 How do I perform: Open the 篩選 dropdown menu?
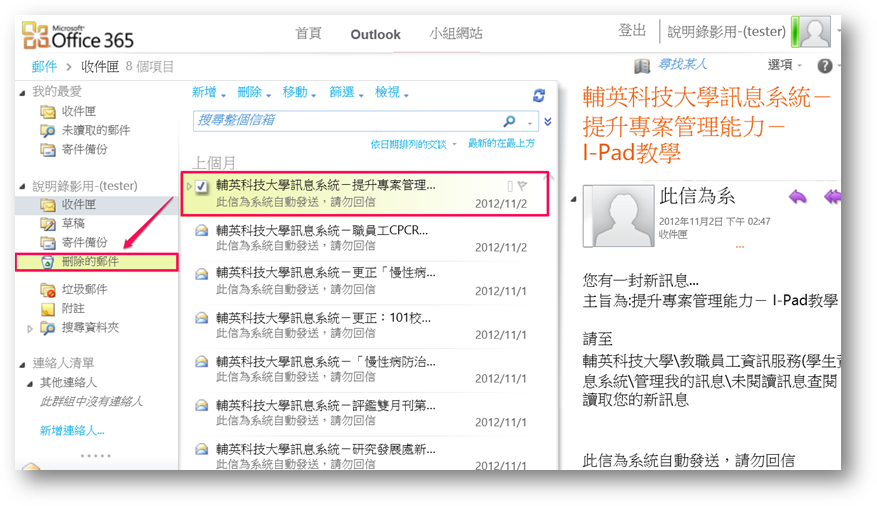pos(346,92)
